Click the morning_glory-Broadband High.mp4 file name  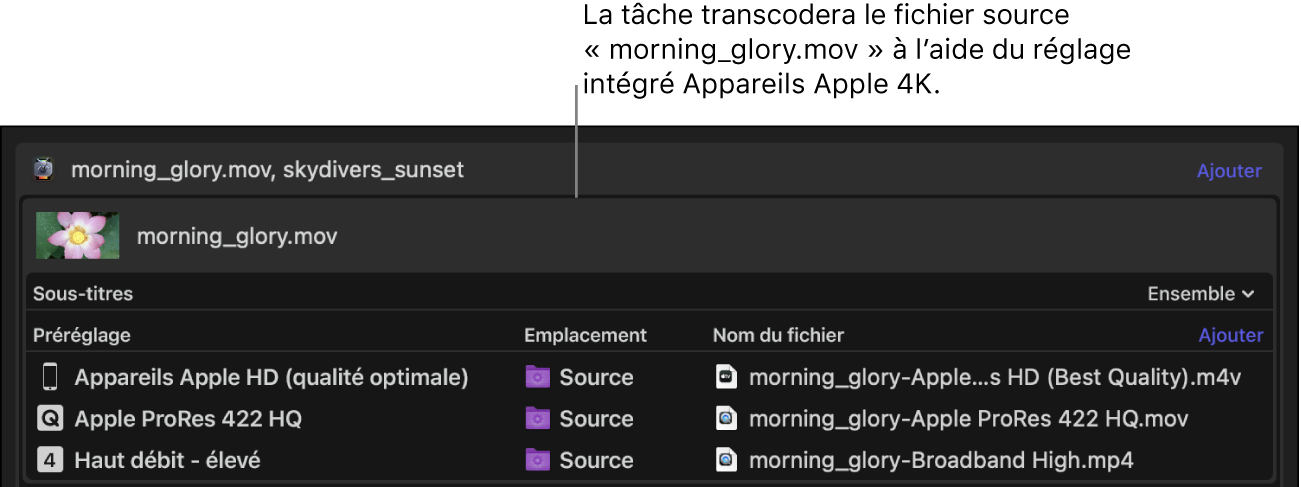941,460
